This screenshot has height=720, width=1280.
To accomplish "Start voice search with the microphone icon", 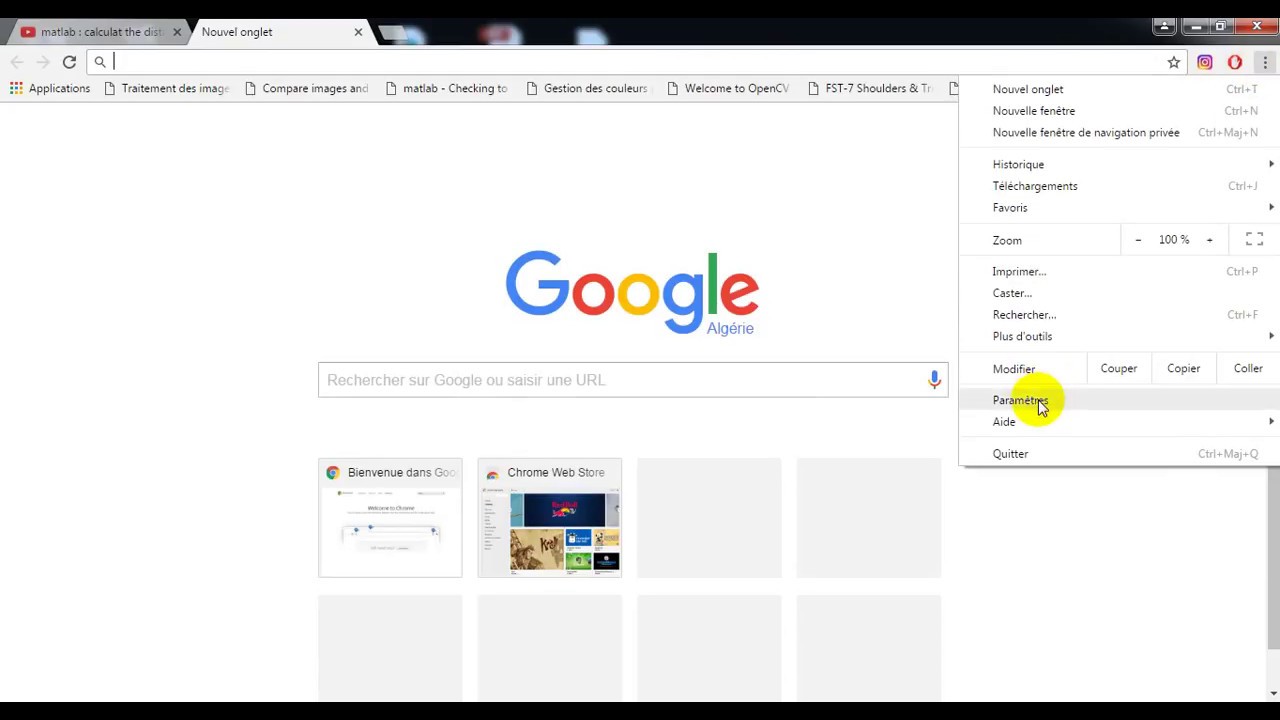I will (x=934, y=380).
